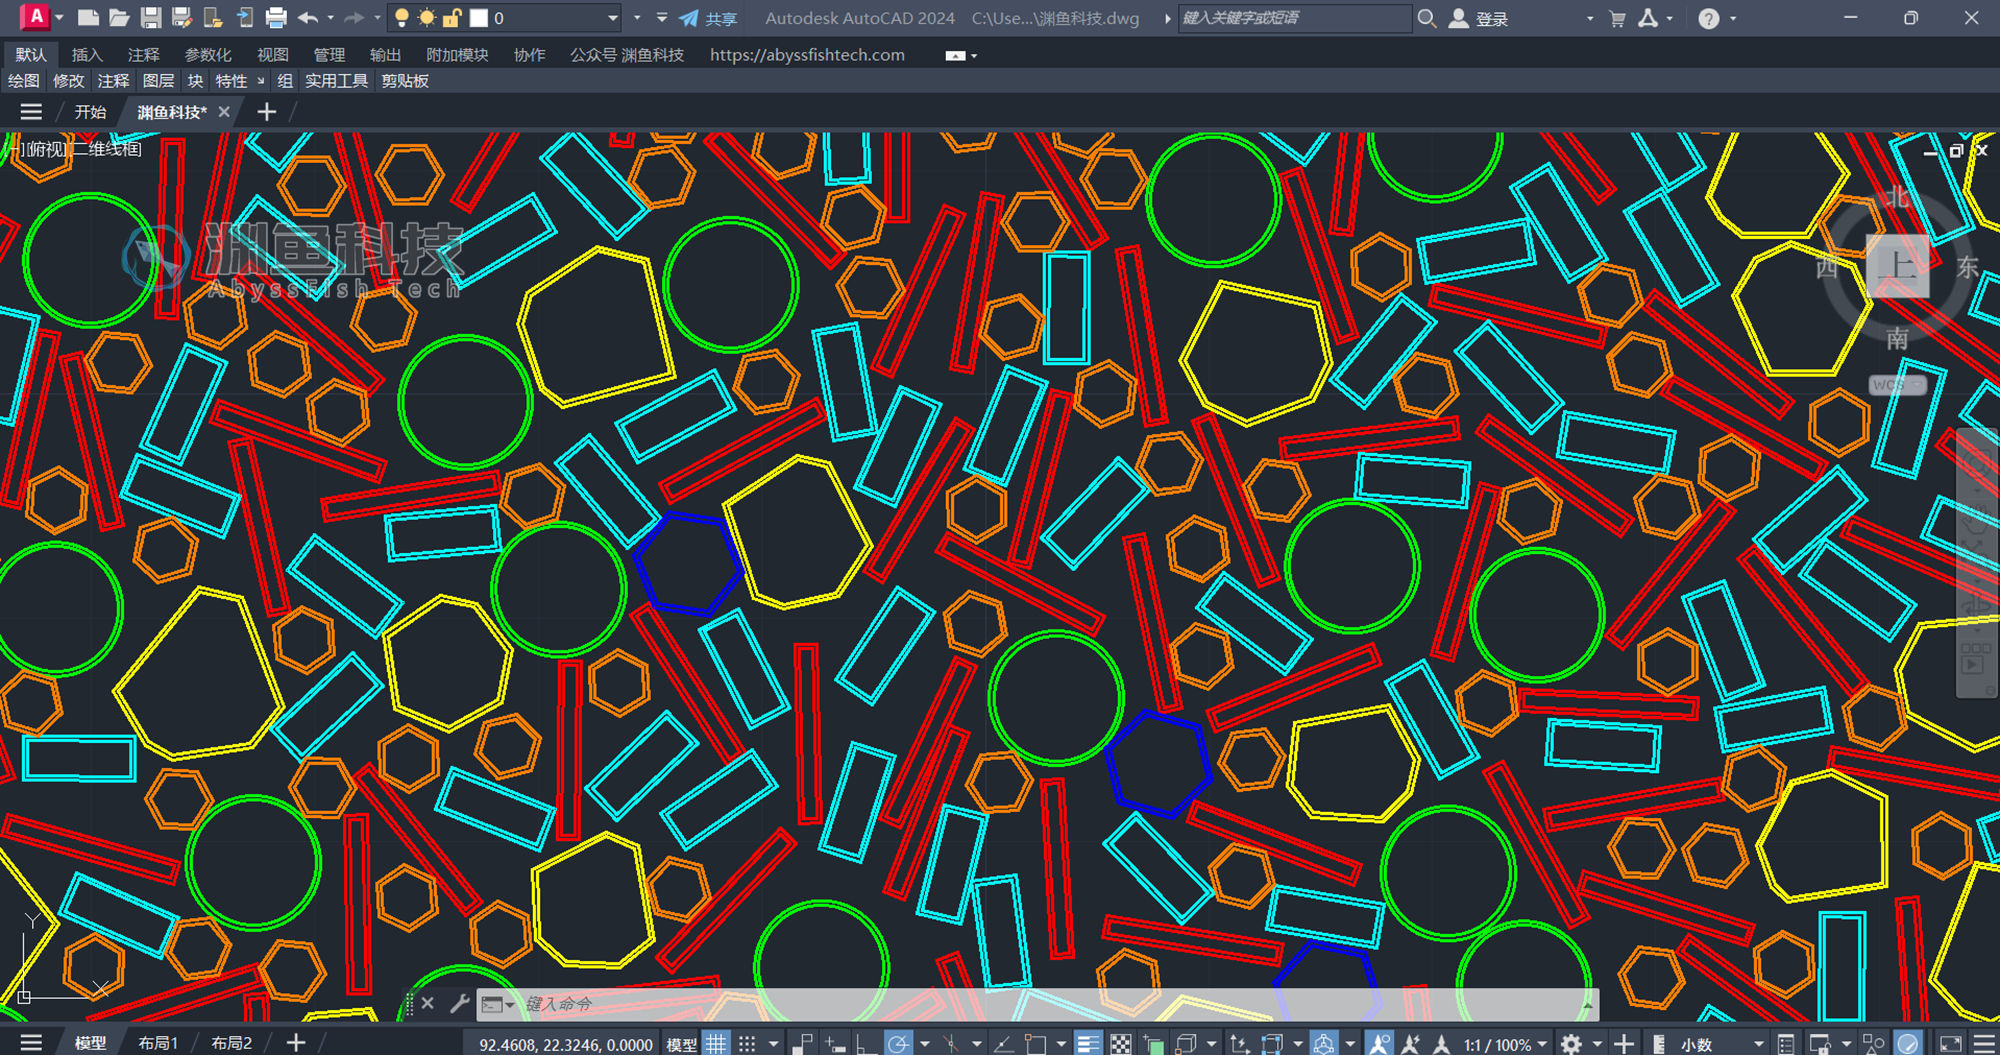Close the 渊鱼科技 drawing tab

224,112
